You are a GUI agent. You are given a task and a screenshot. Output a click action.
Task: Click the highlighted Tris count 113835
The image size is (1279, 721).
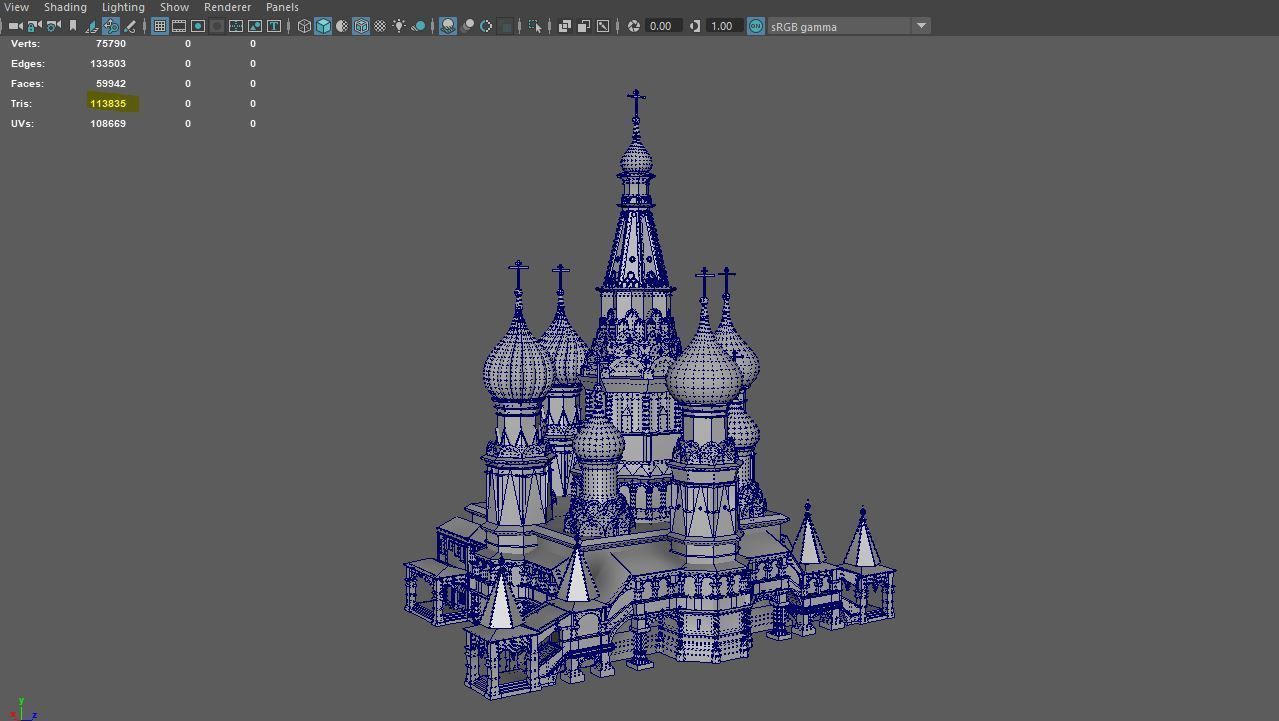coord(108,104)
